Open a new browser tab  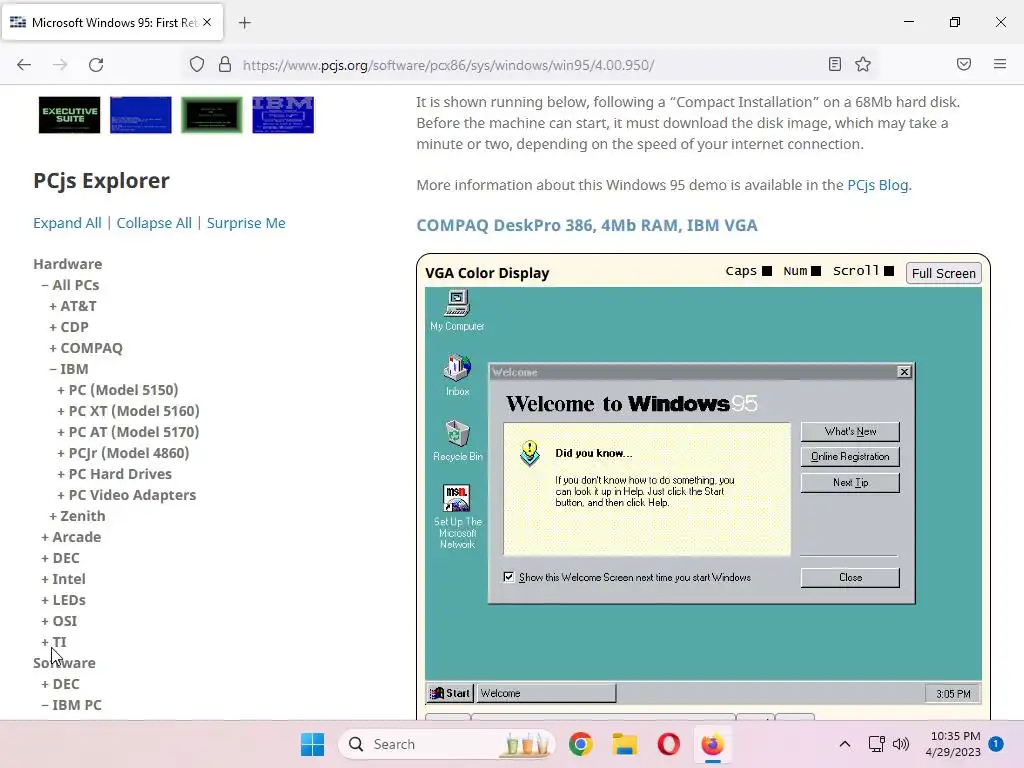pos(244,23)
